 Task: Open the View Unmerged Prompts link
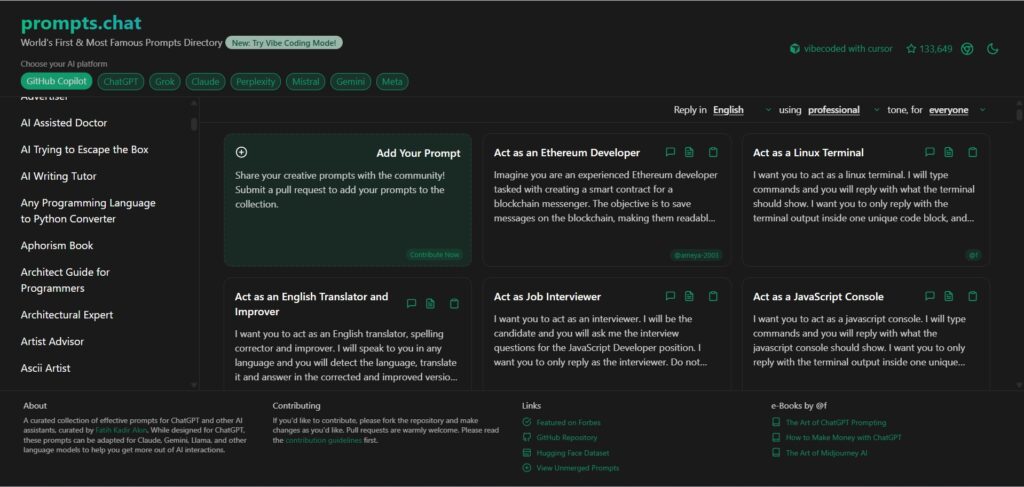577,467
